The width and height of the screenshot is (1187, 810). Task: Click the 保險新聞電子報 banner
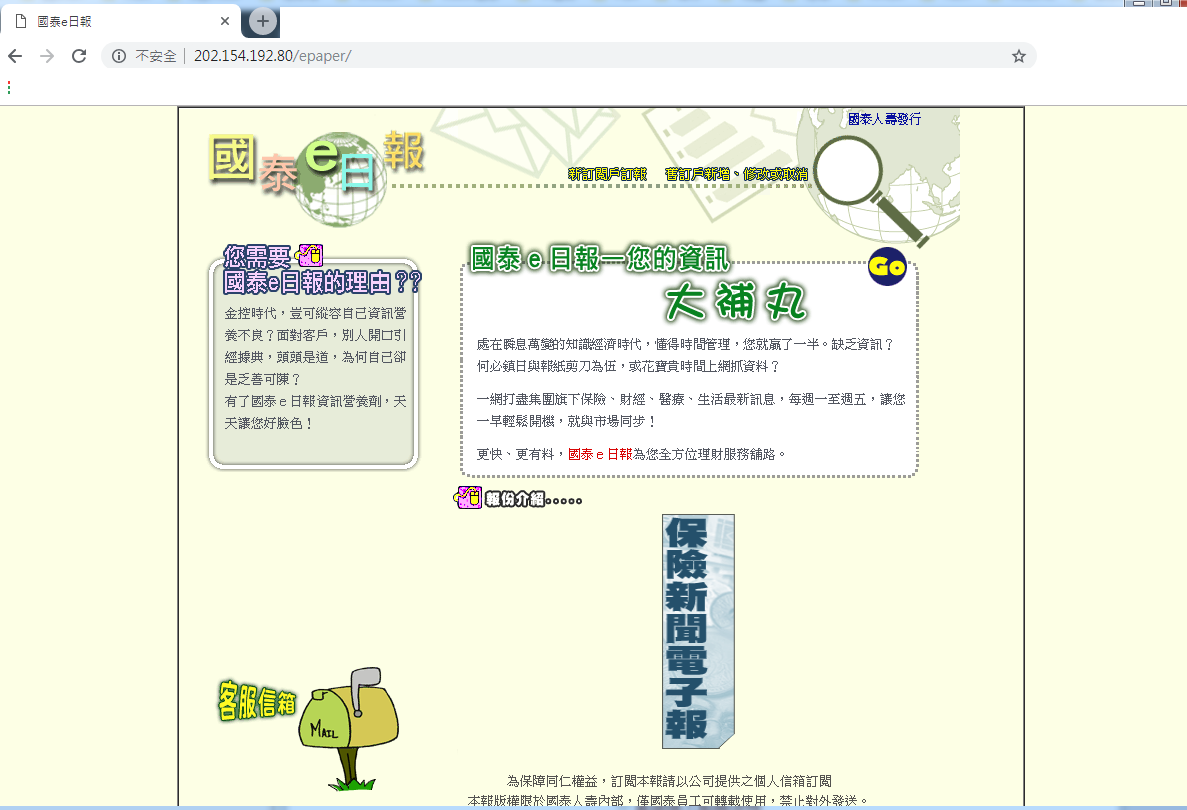click(698, 631)
